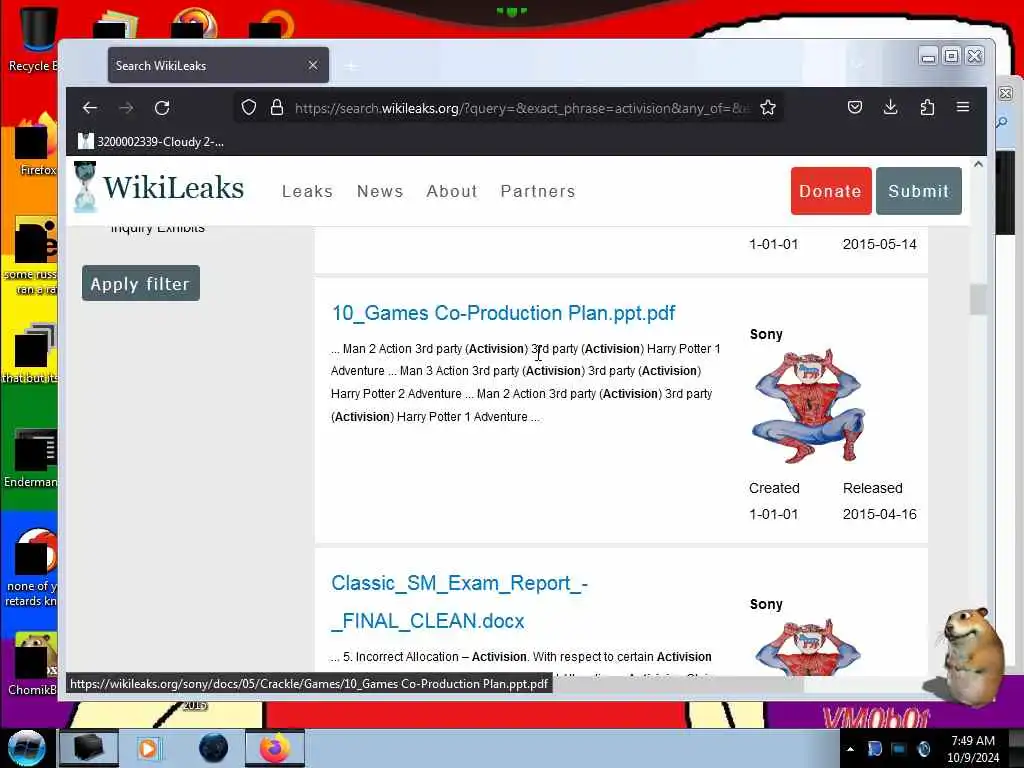This screenshot has width=1024, height=768.
Task: Click the Submit button
Action: [918, 191]
